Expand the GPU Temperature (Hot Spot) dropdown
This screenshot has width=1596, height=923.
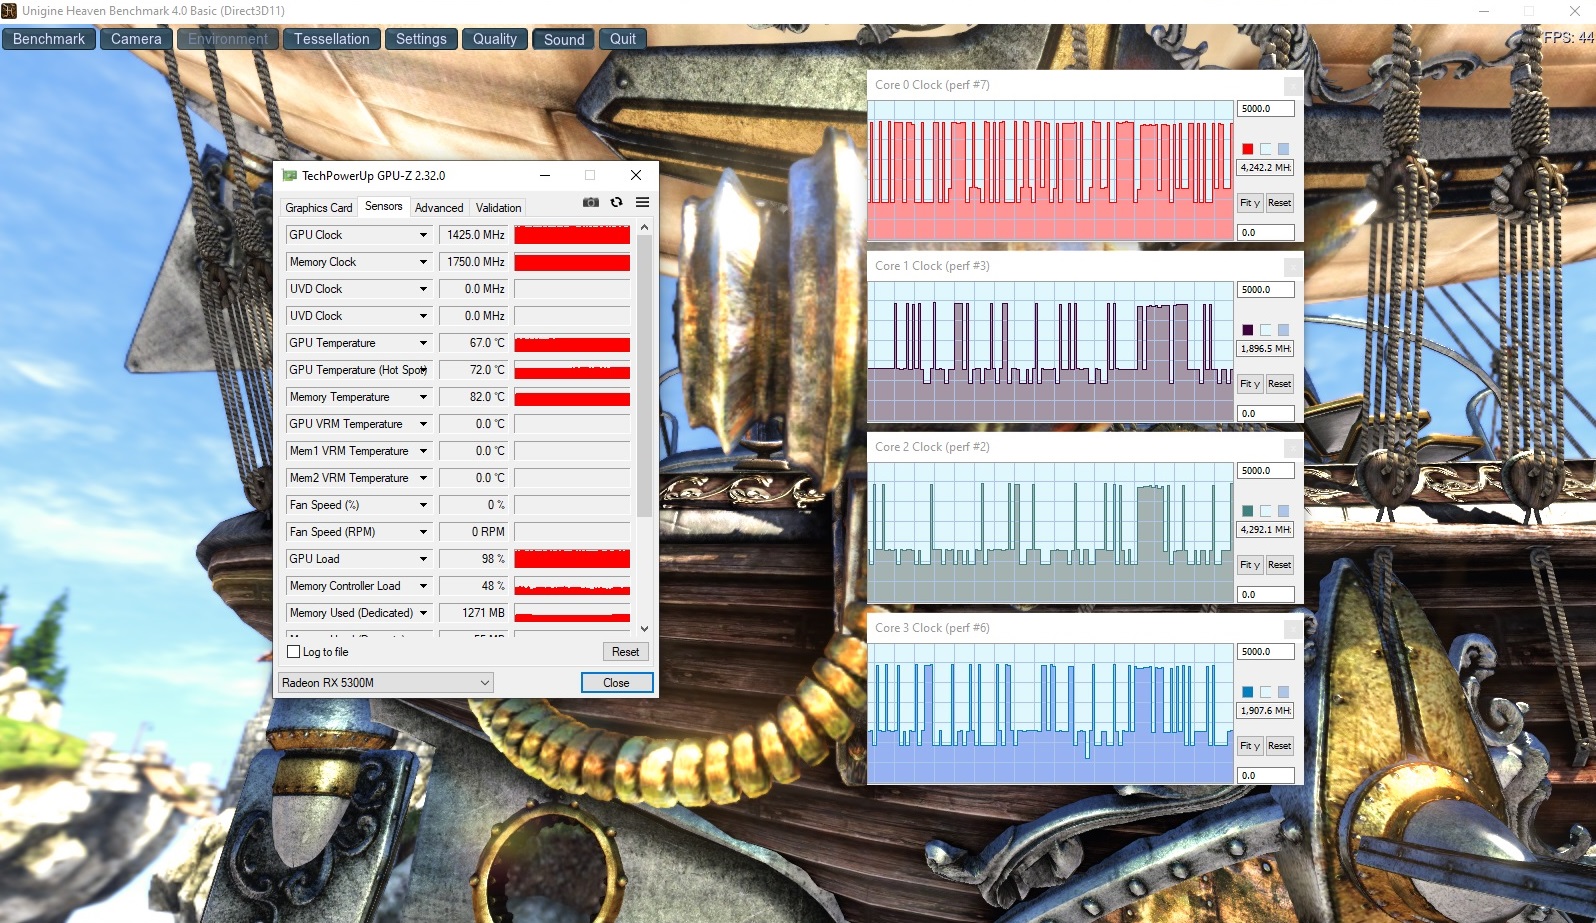[423, 370]
